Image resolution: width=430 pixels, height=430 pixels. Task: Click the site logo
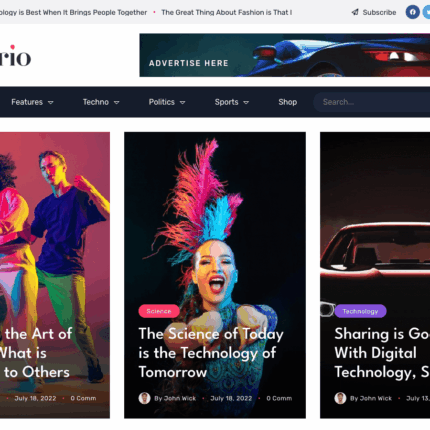click(x=15, y=56)
